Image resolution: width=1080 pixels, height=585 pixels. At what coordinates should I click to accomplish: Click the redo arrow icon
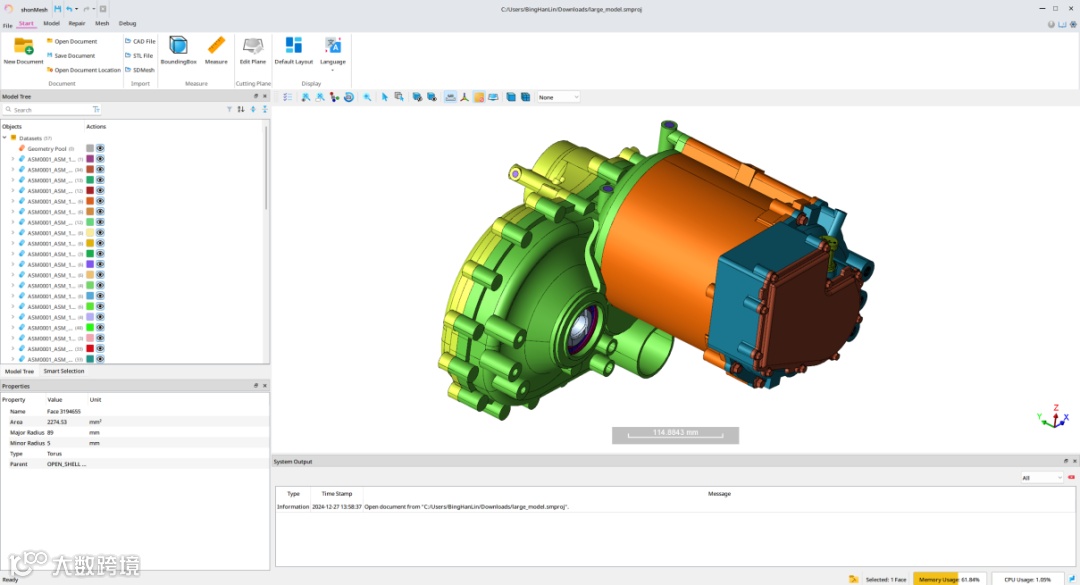pos(86,9)
